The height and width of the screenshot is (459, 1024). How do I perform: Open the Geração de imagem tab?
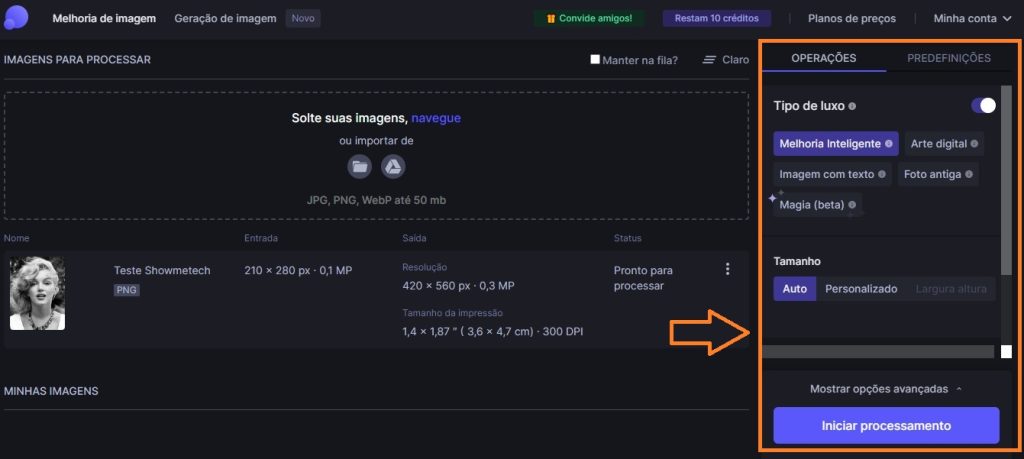[x=226, y=18]
